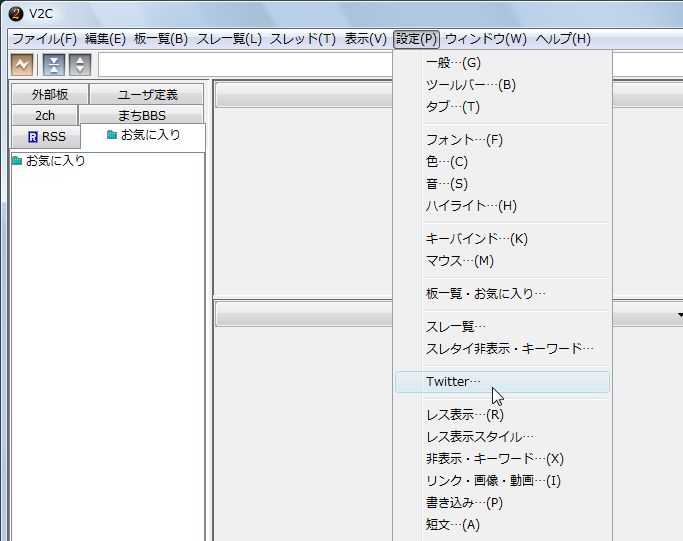Viewport: 683px width, 541px height.
Task: Choose タブ…(T) settings entry
Action: 502,107
